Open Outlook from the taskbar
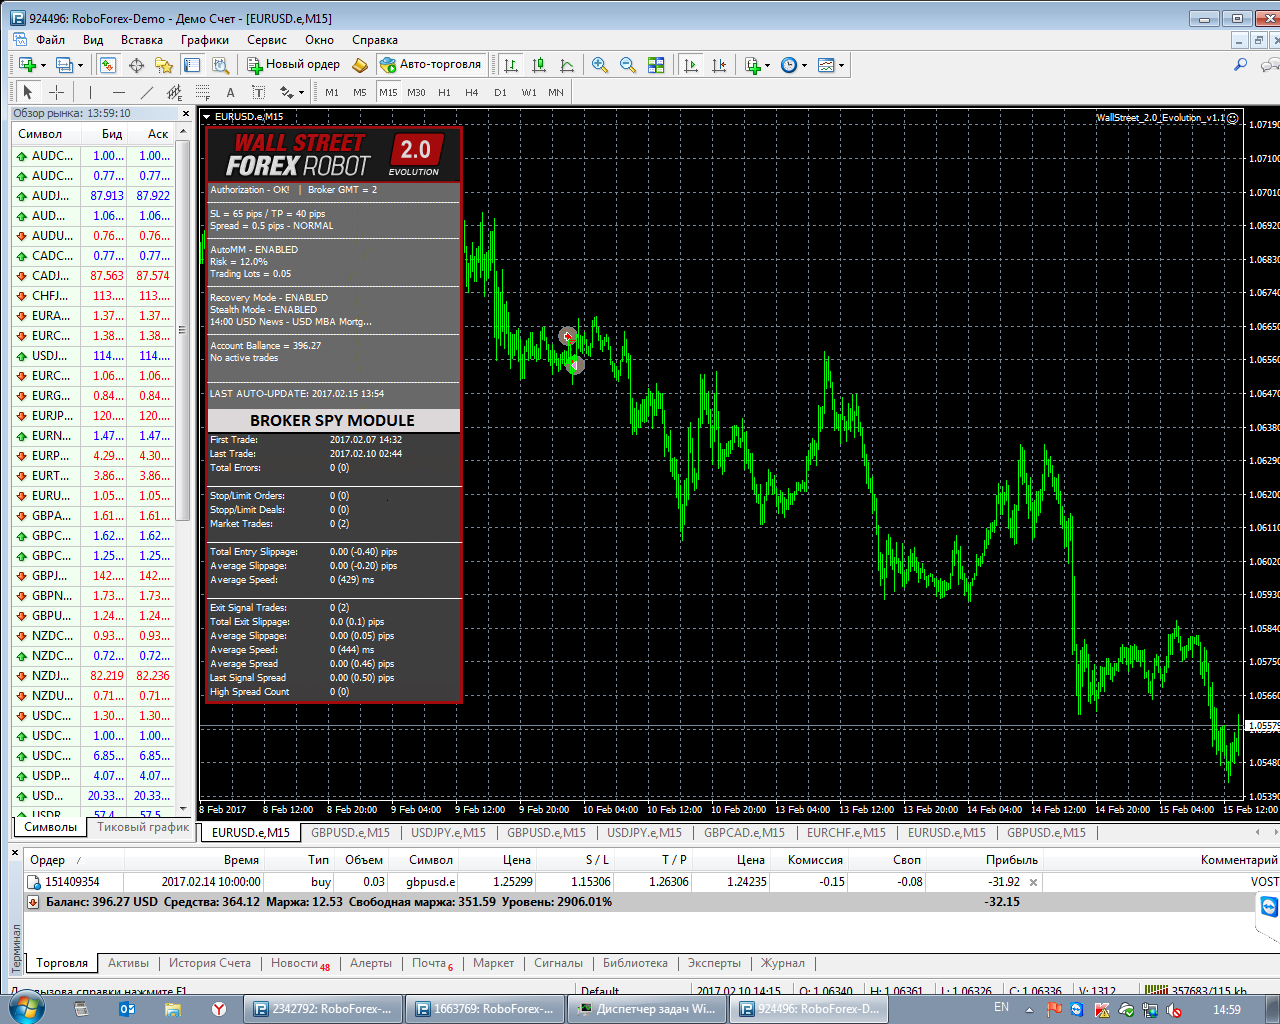Image resolution: width=1280 pixels, height=1024 pixels. tap(127, 1009)
